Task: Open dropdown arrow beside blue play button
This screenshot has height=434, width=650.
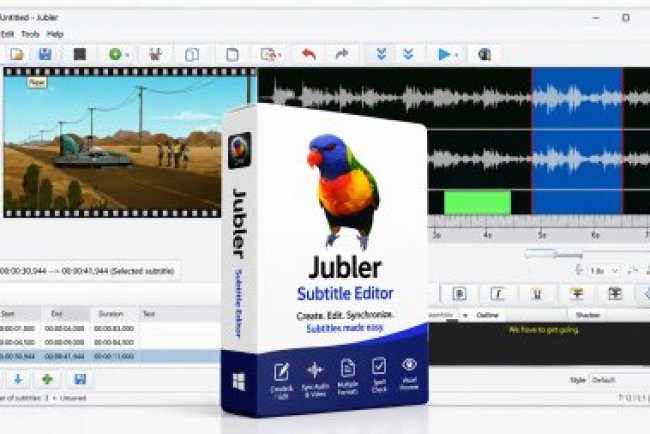Action: (x=456, y=55)
